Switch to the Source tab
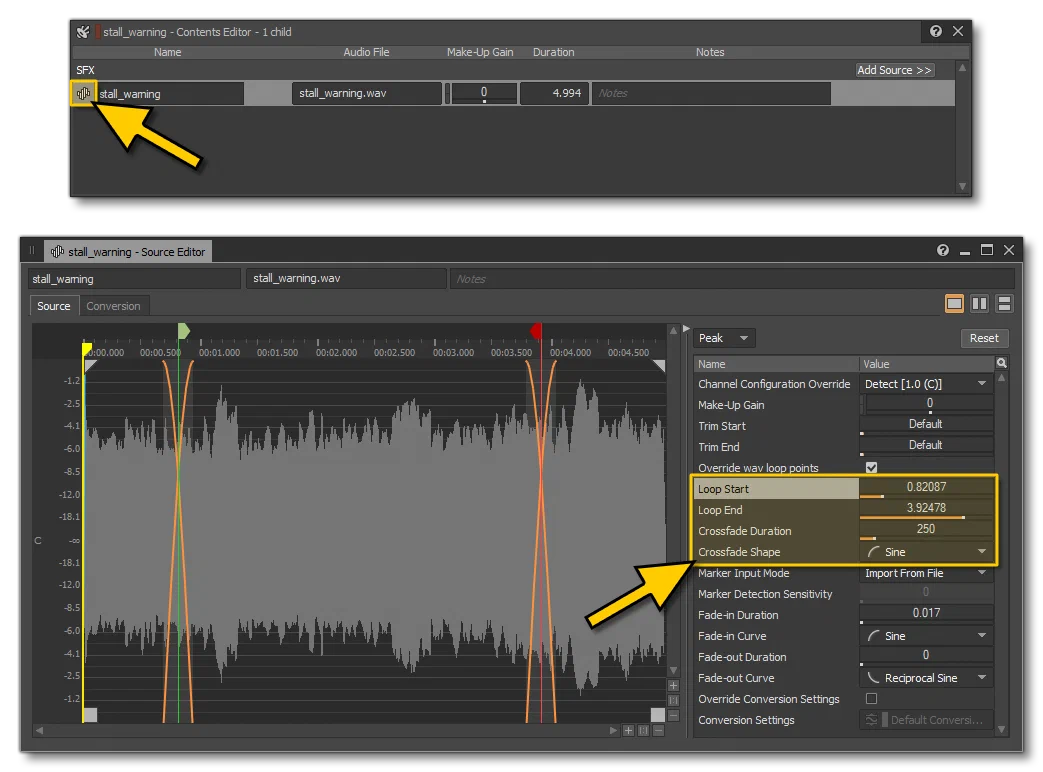 53,306
